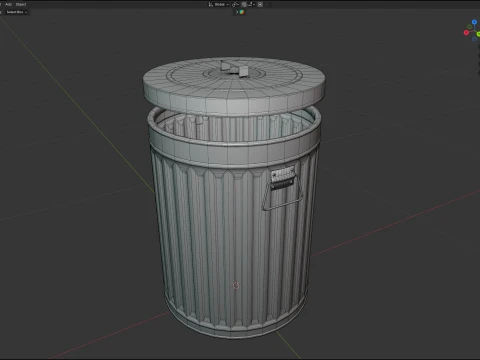Select the side handle on the trash can
Screen dimensions: 480x360
pyautogui.click(x=282, y=188)
